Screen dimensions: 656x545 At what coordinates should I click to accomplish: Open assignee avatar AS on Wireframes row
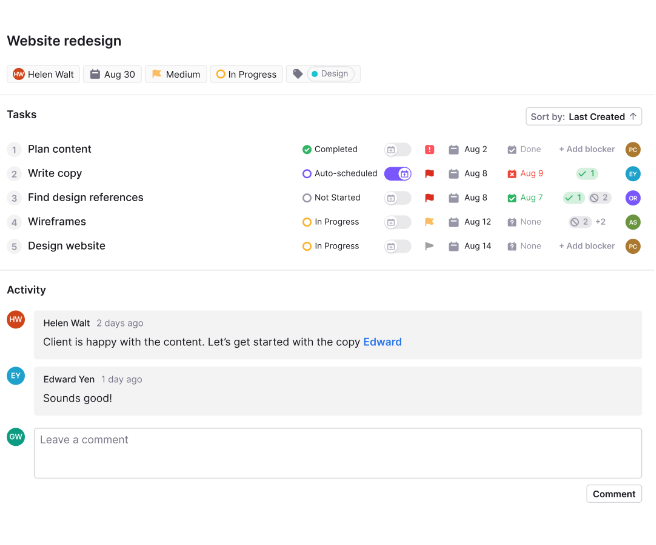(632, 222)
